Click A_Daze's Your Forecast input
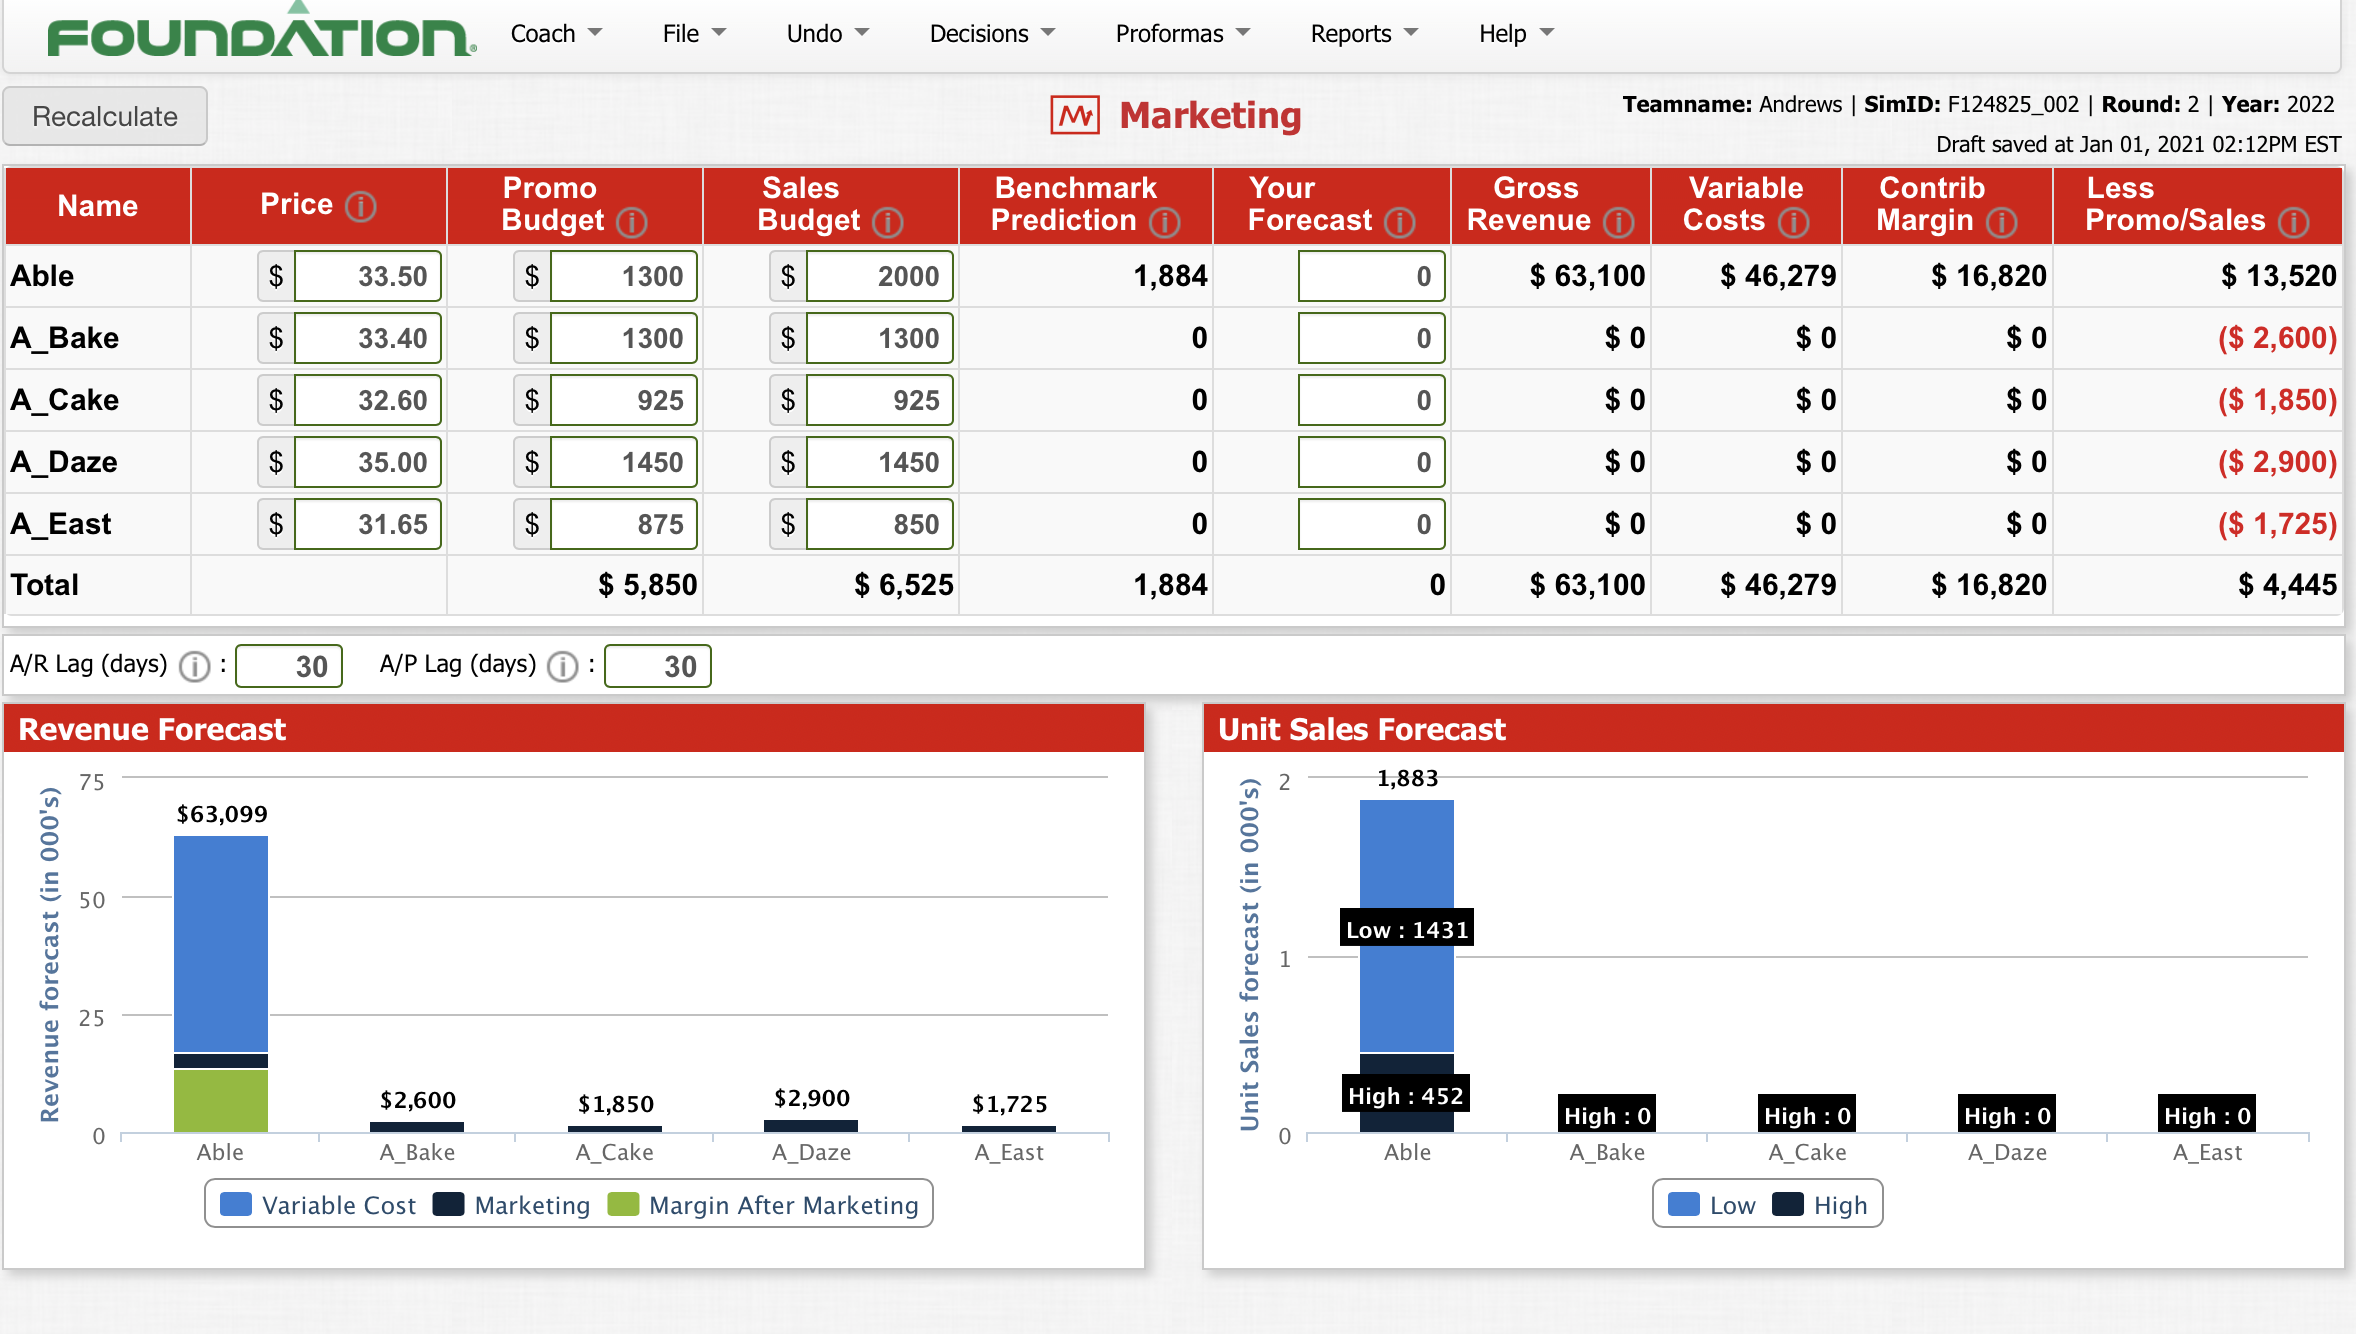This screenshot has height=1334, width=2356. click(1371, 462)
